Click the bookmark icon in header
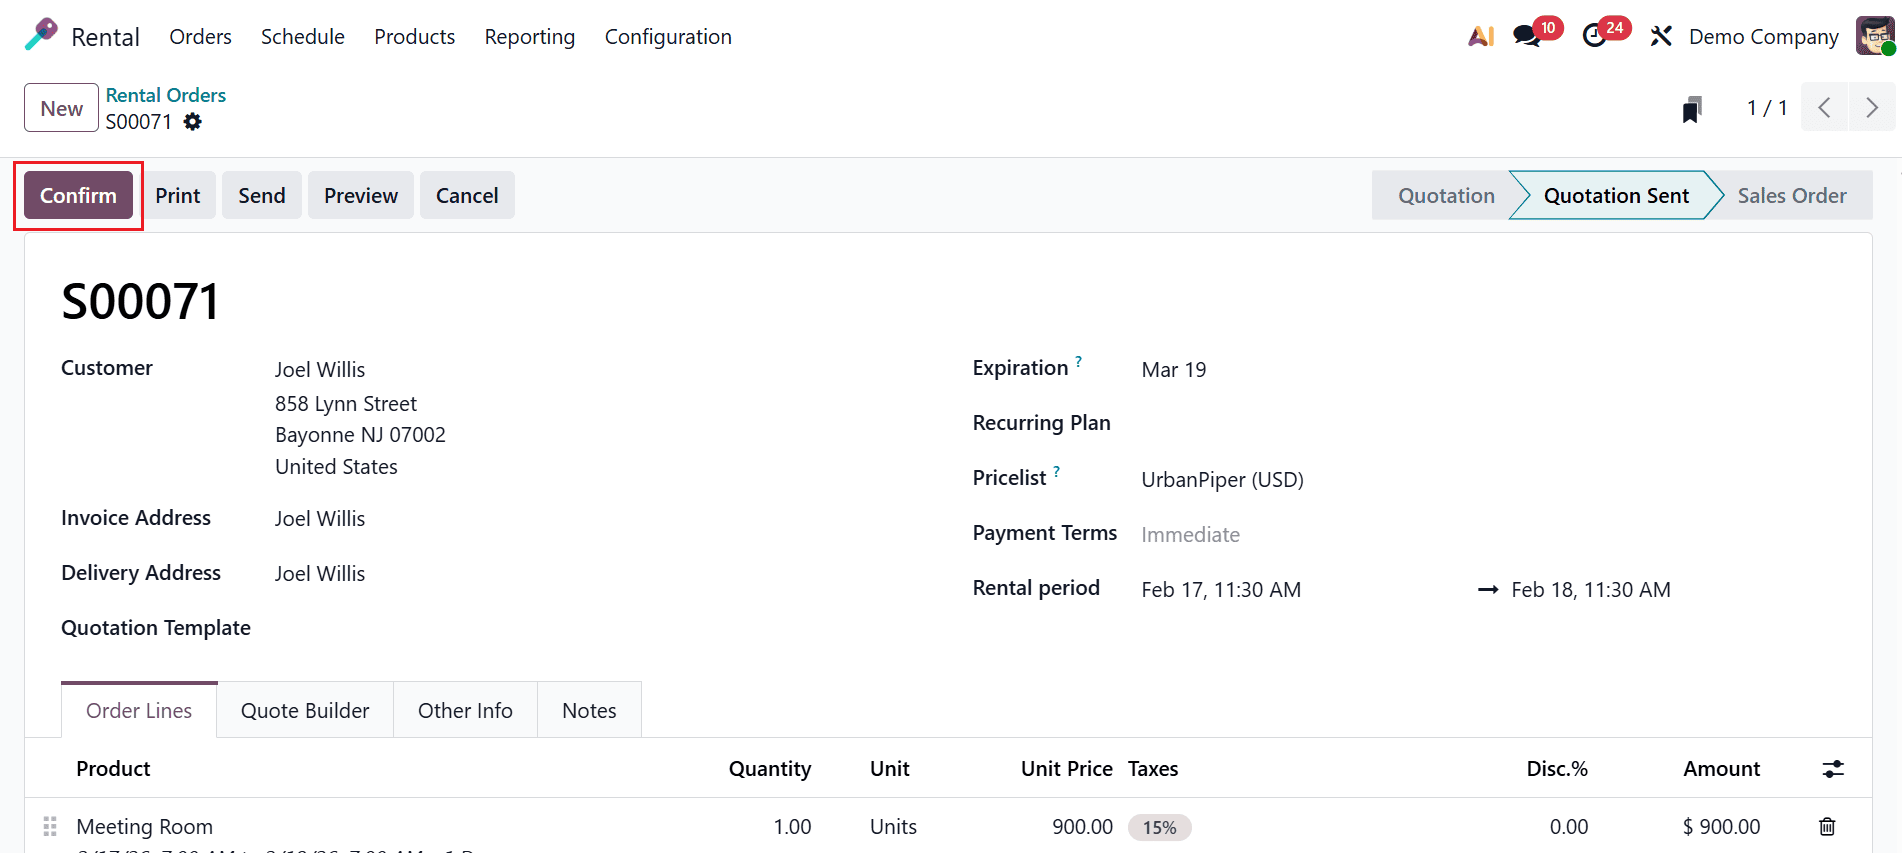 click(1691, 108)
